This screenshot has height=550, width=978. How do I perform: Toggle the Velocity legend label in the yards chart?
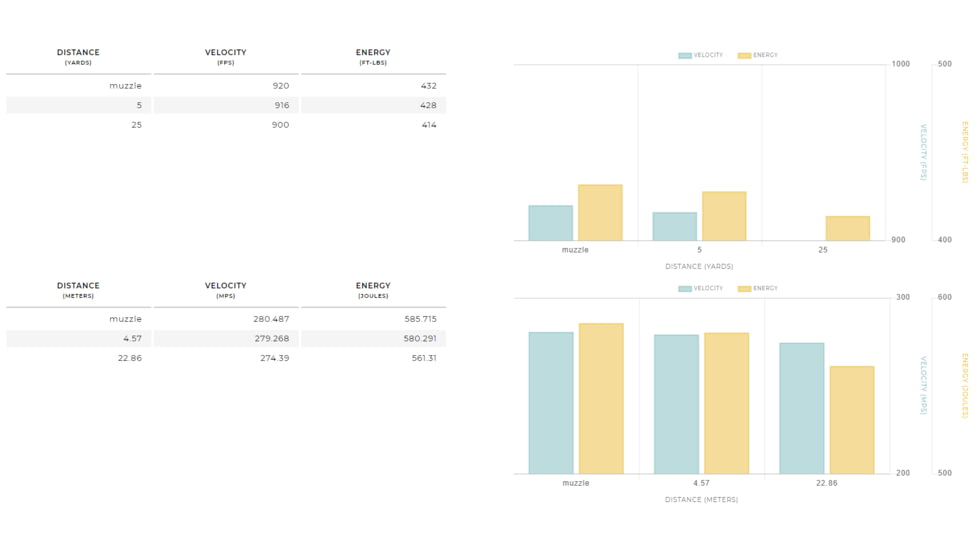pyautogui.click(x=708, y=56)
